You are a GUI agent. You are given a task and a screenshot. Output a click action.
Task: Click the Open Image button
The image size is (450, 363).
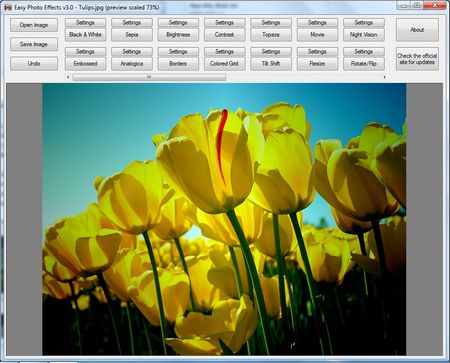(34, 25)
